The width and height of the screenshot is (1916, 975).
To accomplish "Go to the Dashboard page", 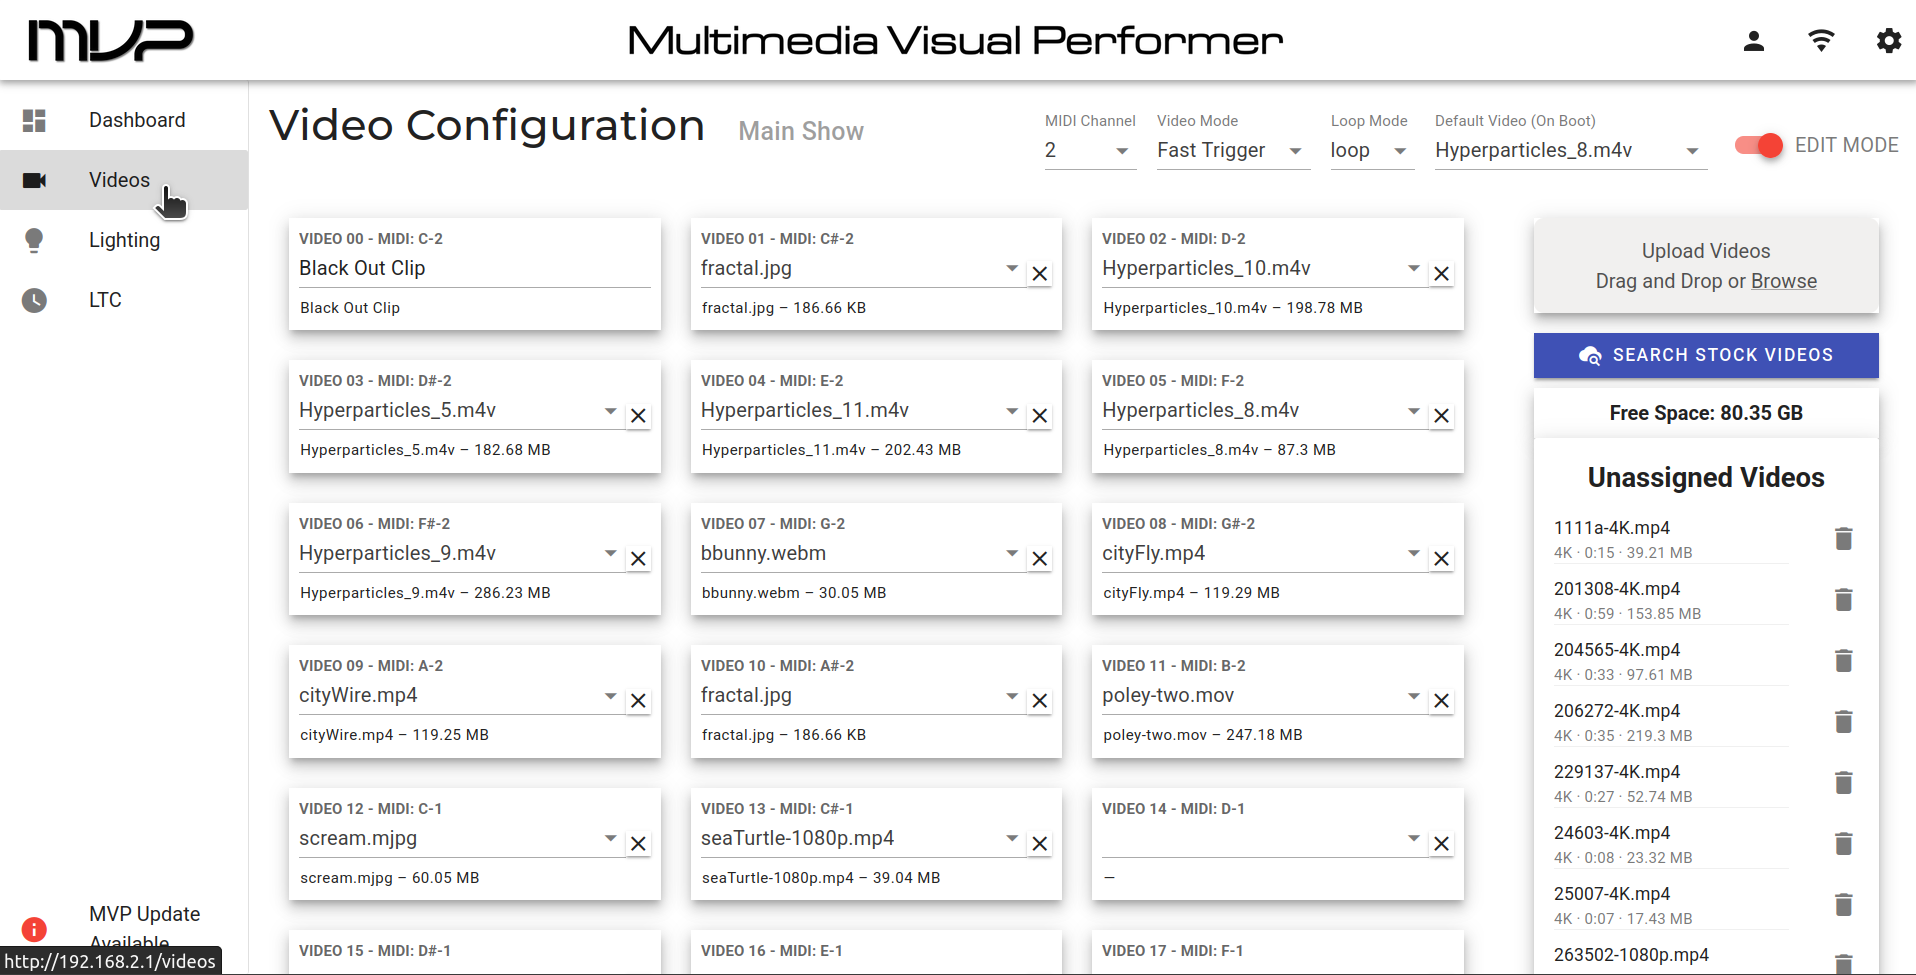I will [137, 120].
